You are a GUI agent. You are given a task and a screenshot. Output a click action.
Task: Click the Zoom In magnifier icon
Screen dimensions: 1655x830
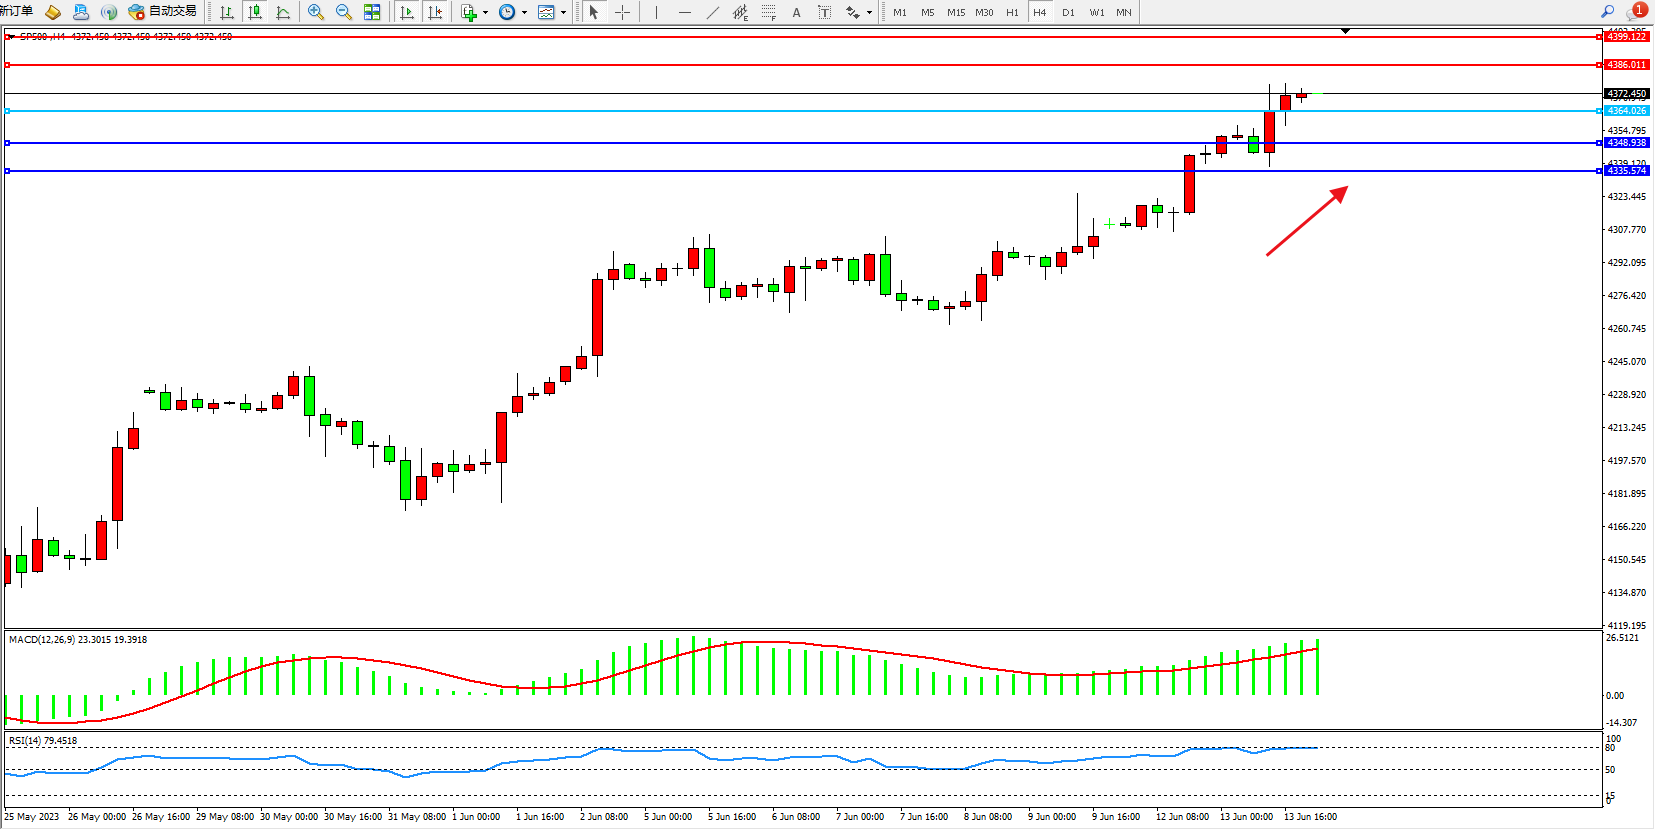pyautogui.click(x=316, y=12)
